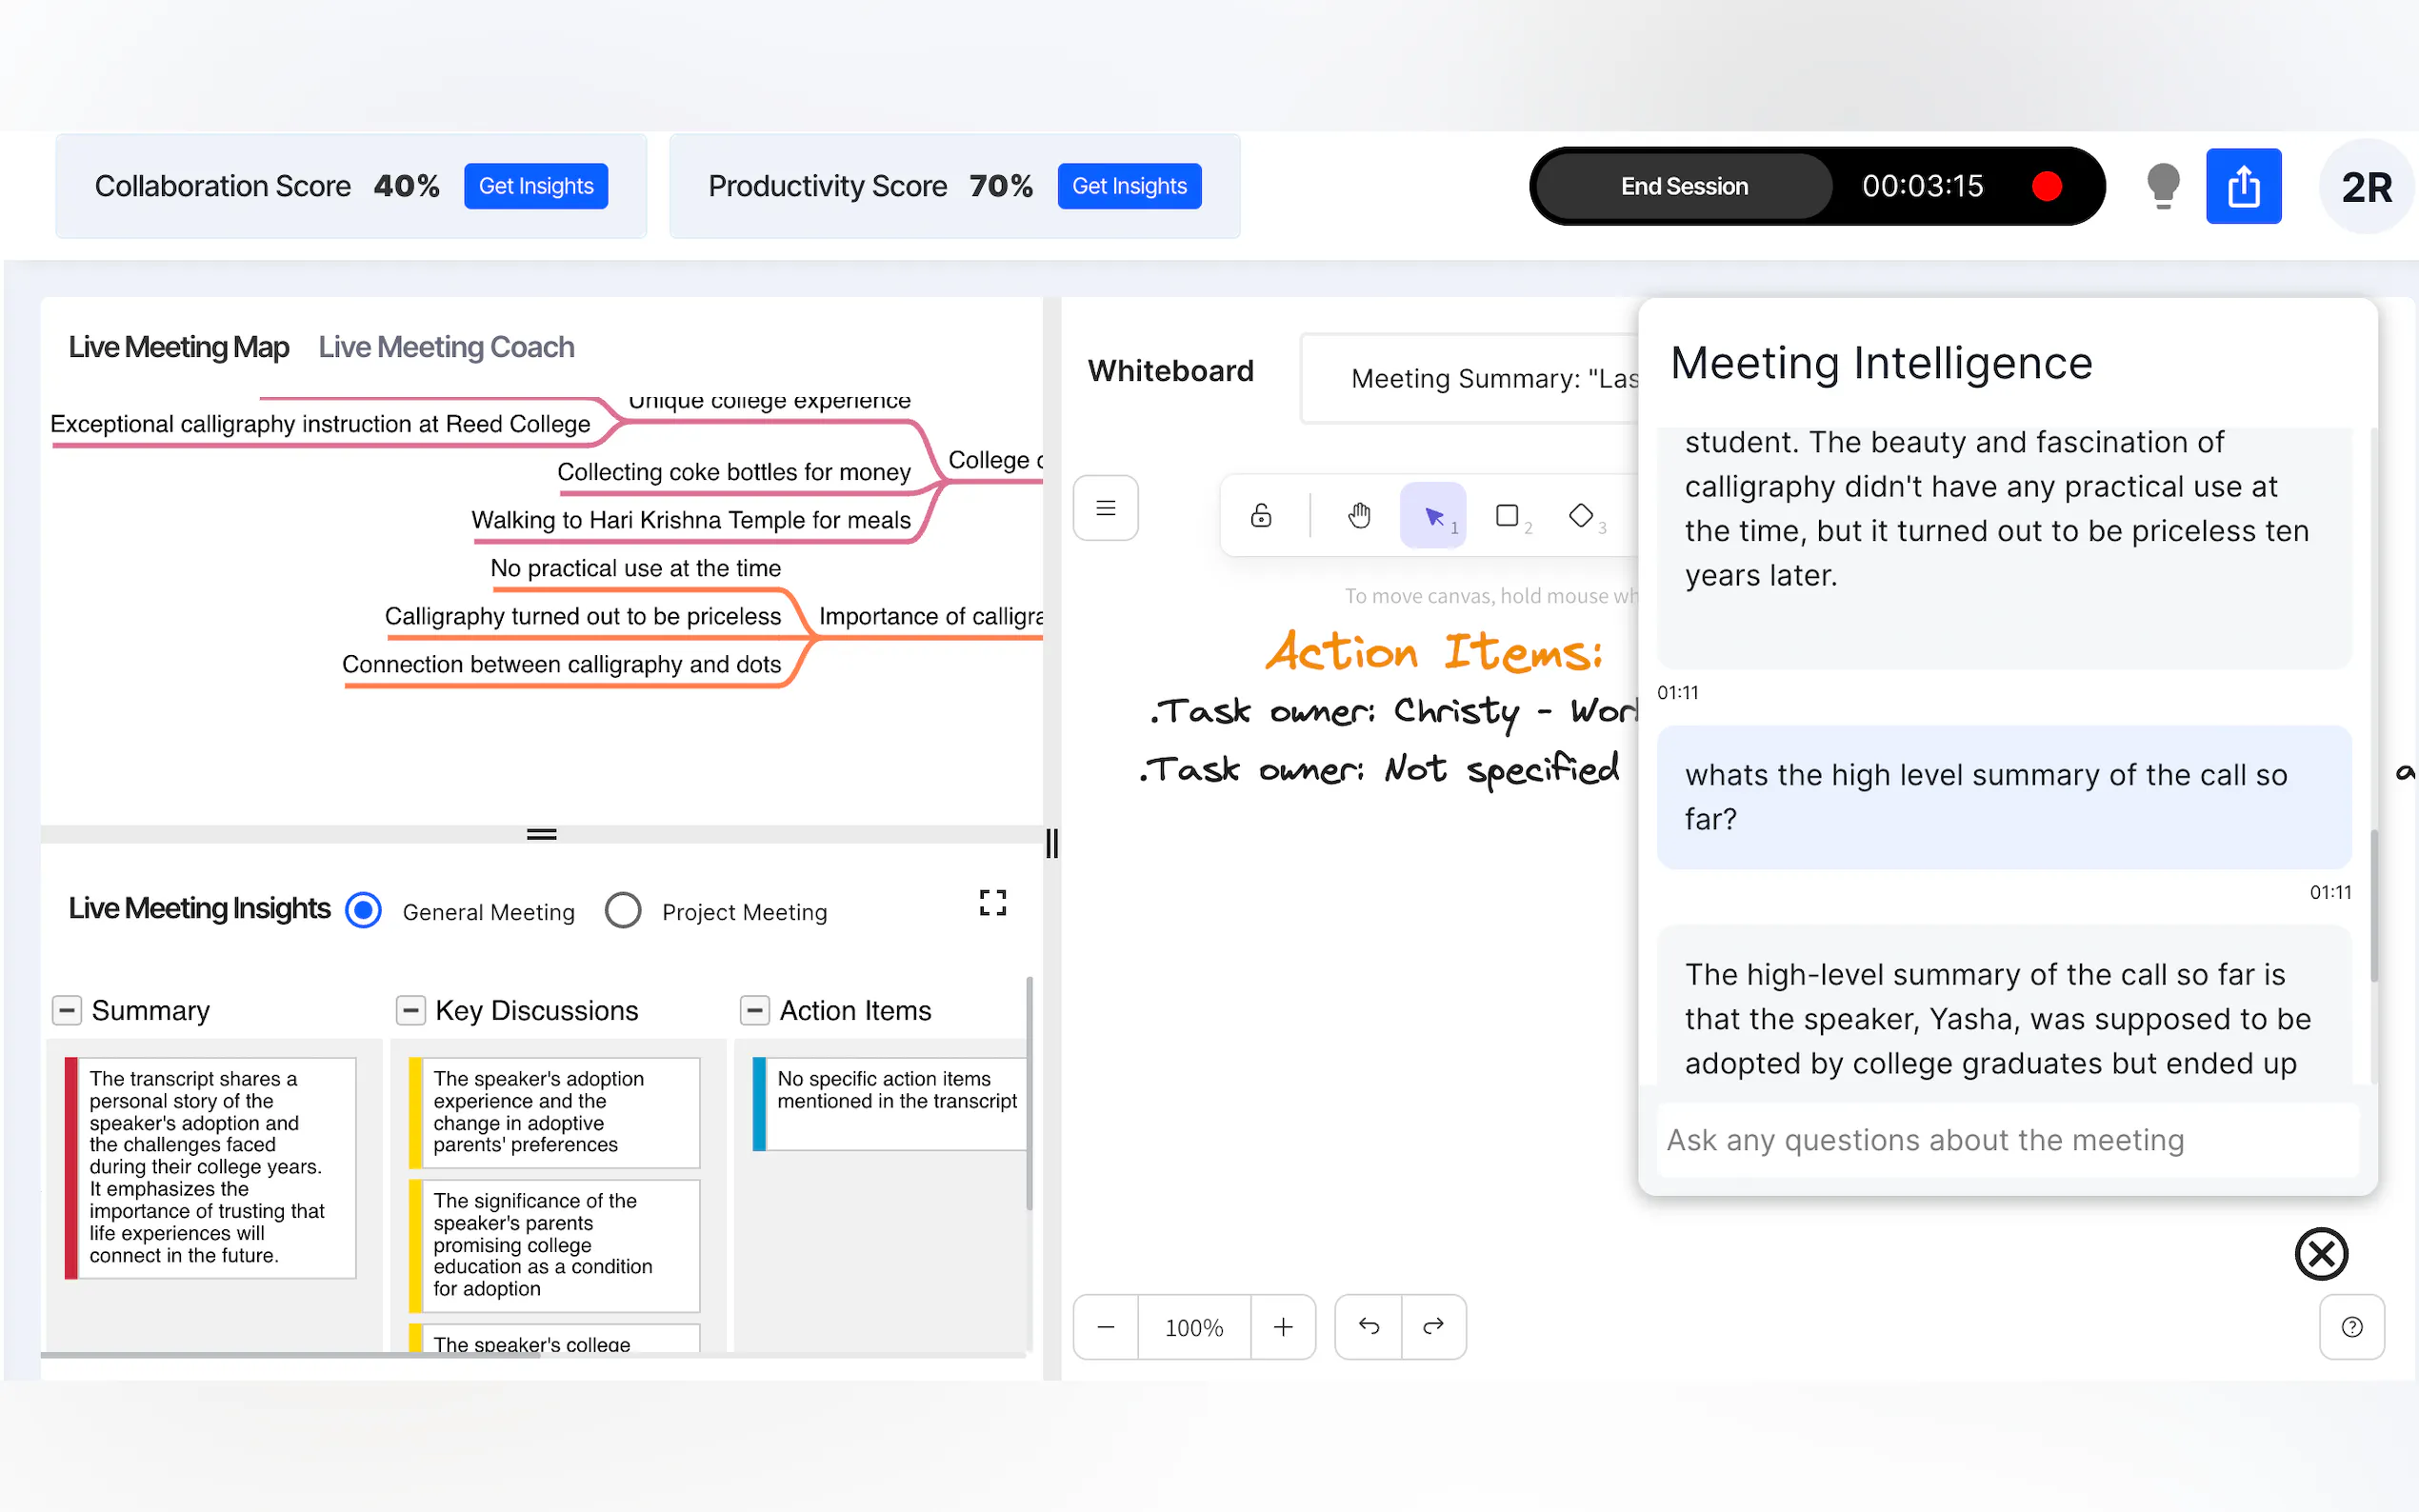Select the arrow selection tool
Viewport: 2419px width, 1512px height.
click(x=1433, y=515)
